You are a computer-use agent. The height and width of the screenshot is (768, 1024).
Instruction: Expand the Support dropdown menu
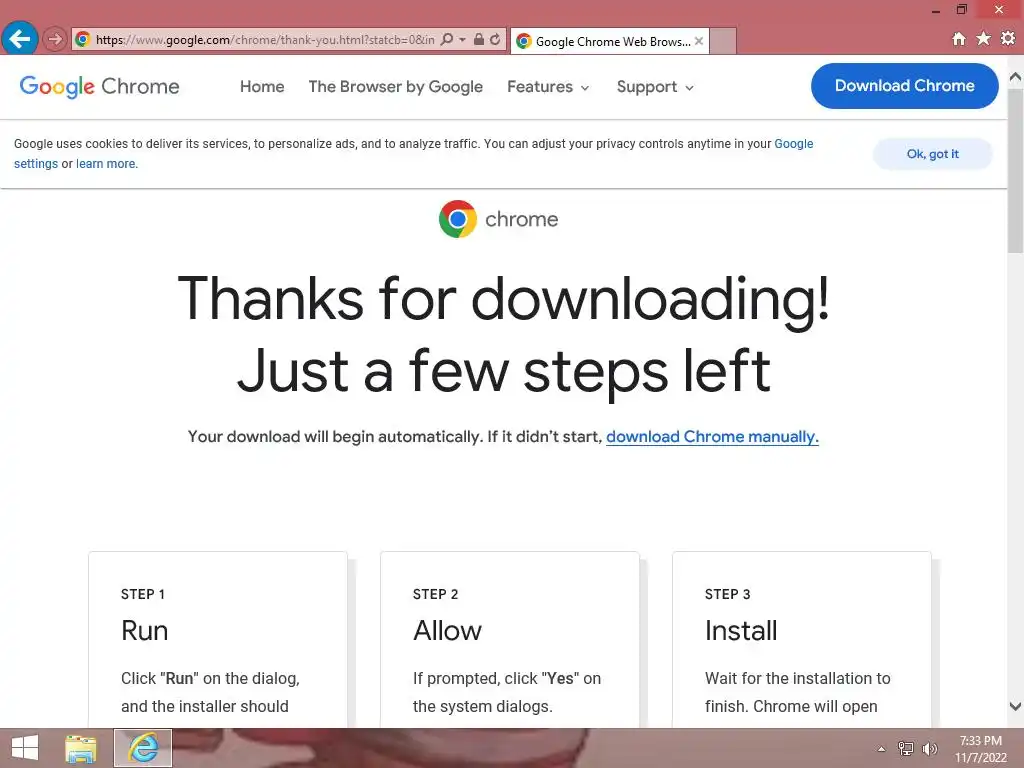click(655, 87)
